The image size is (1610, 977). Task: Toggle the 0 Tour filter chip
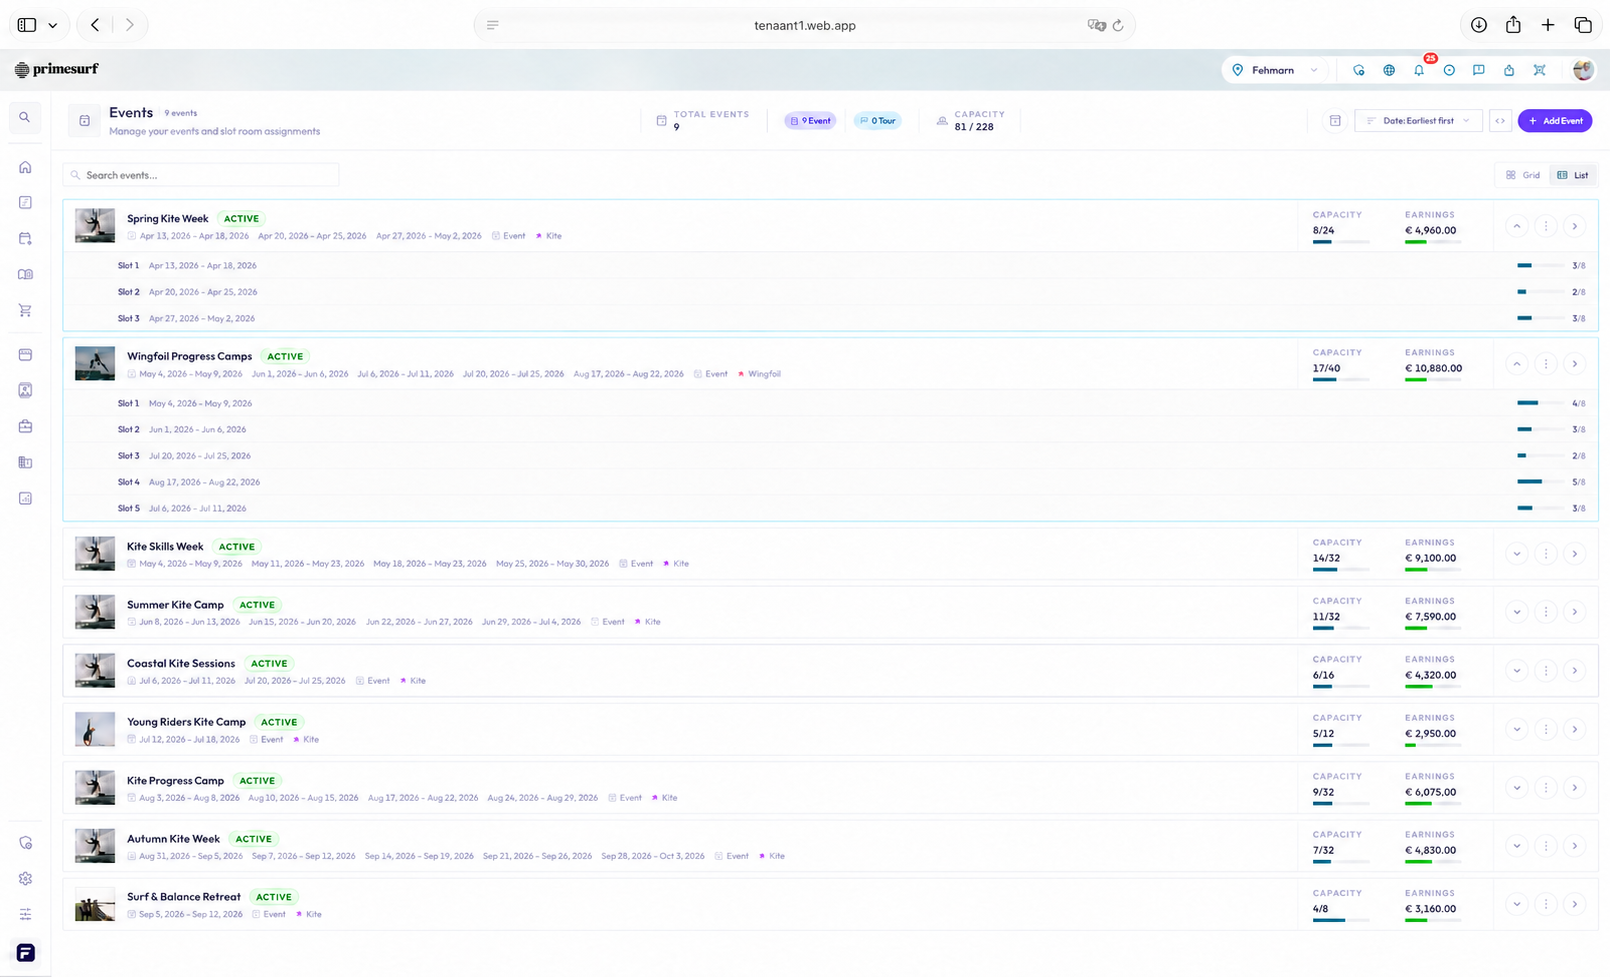[877, 121]
